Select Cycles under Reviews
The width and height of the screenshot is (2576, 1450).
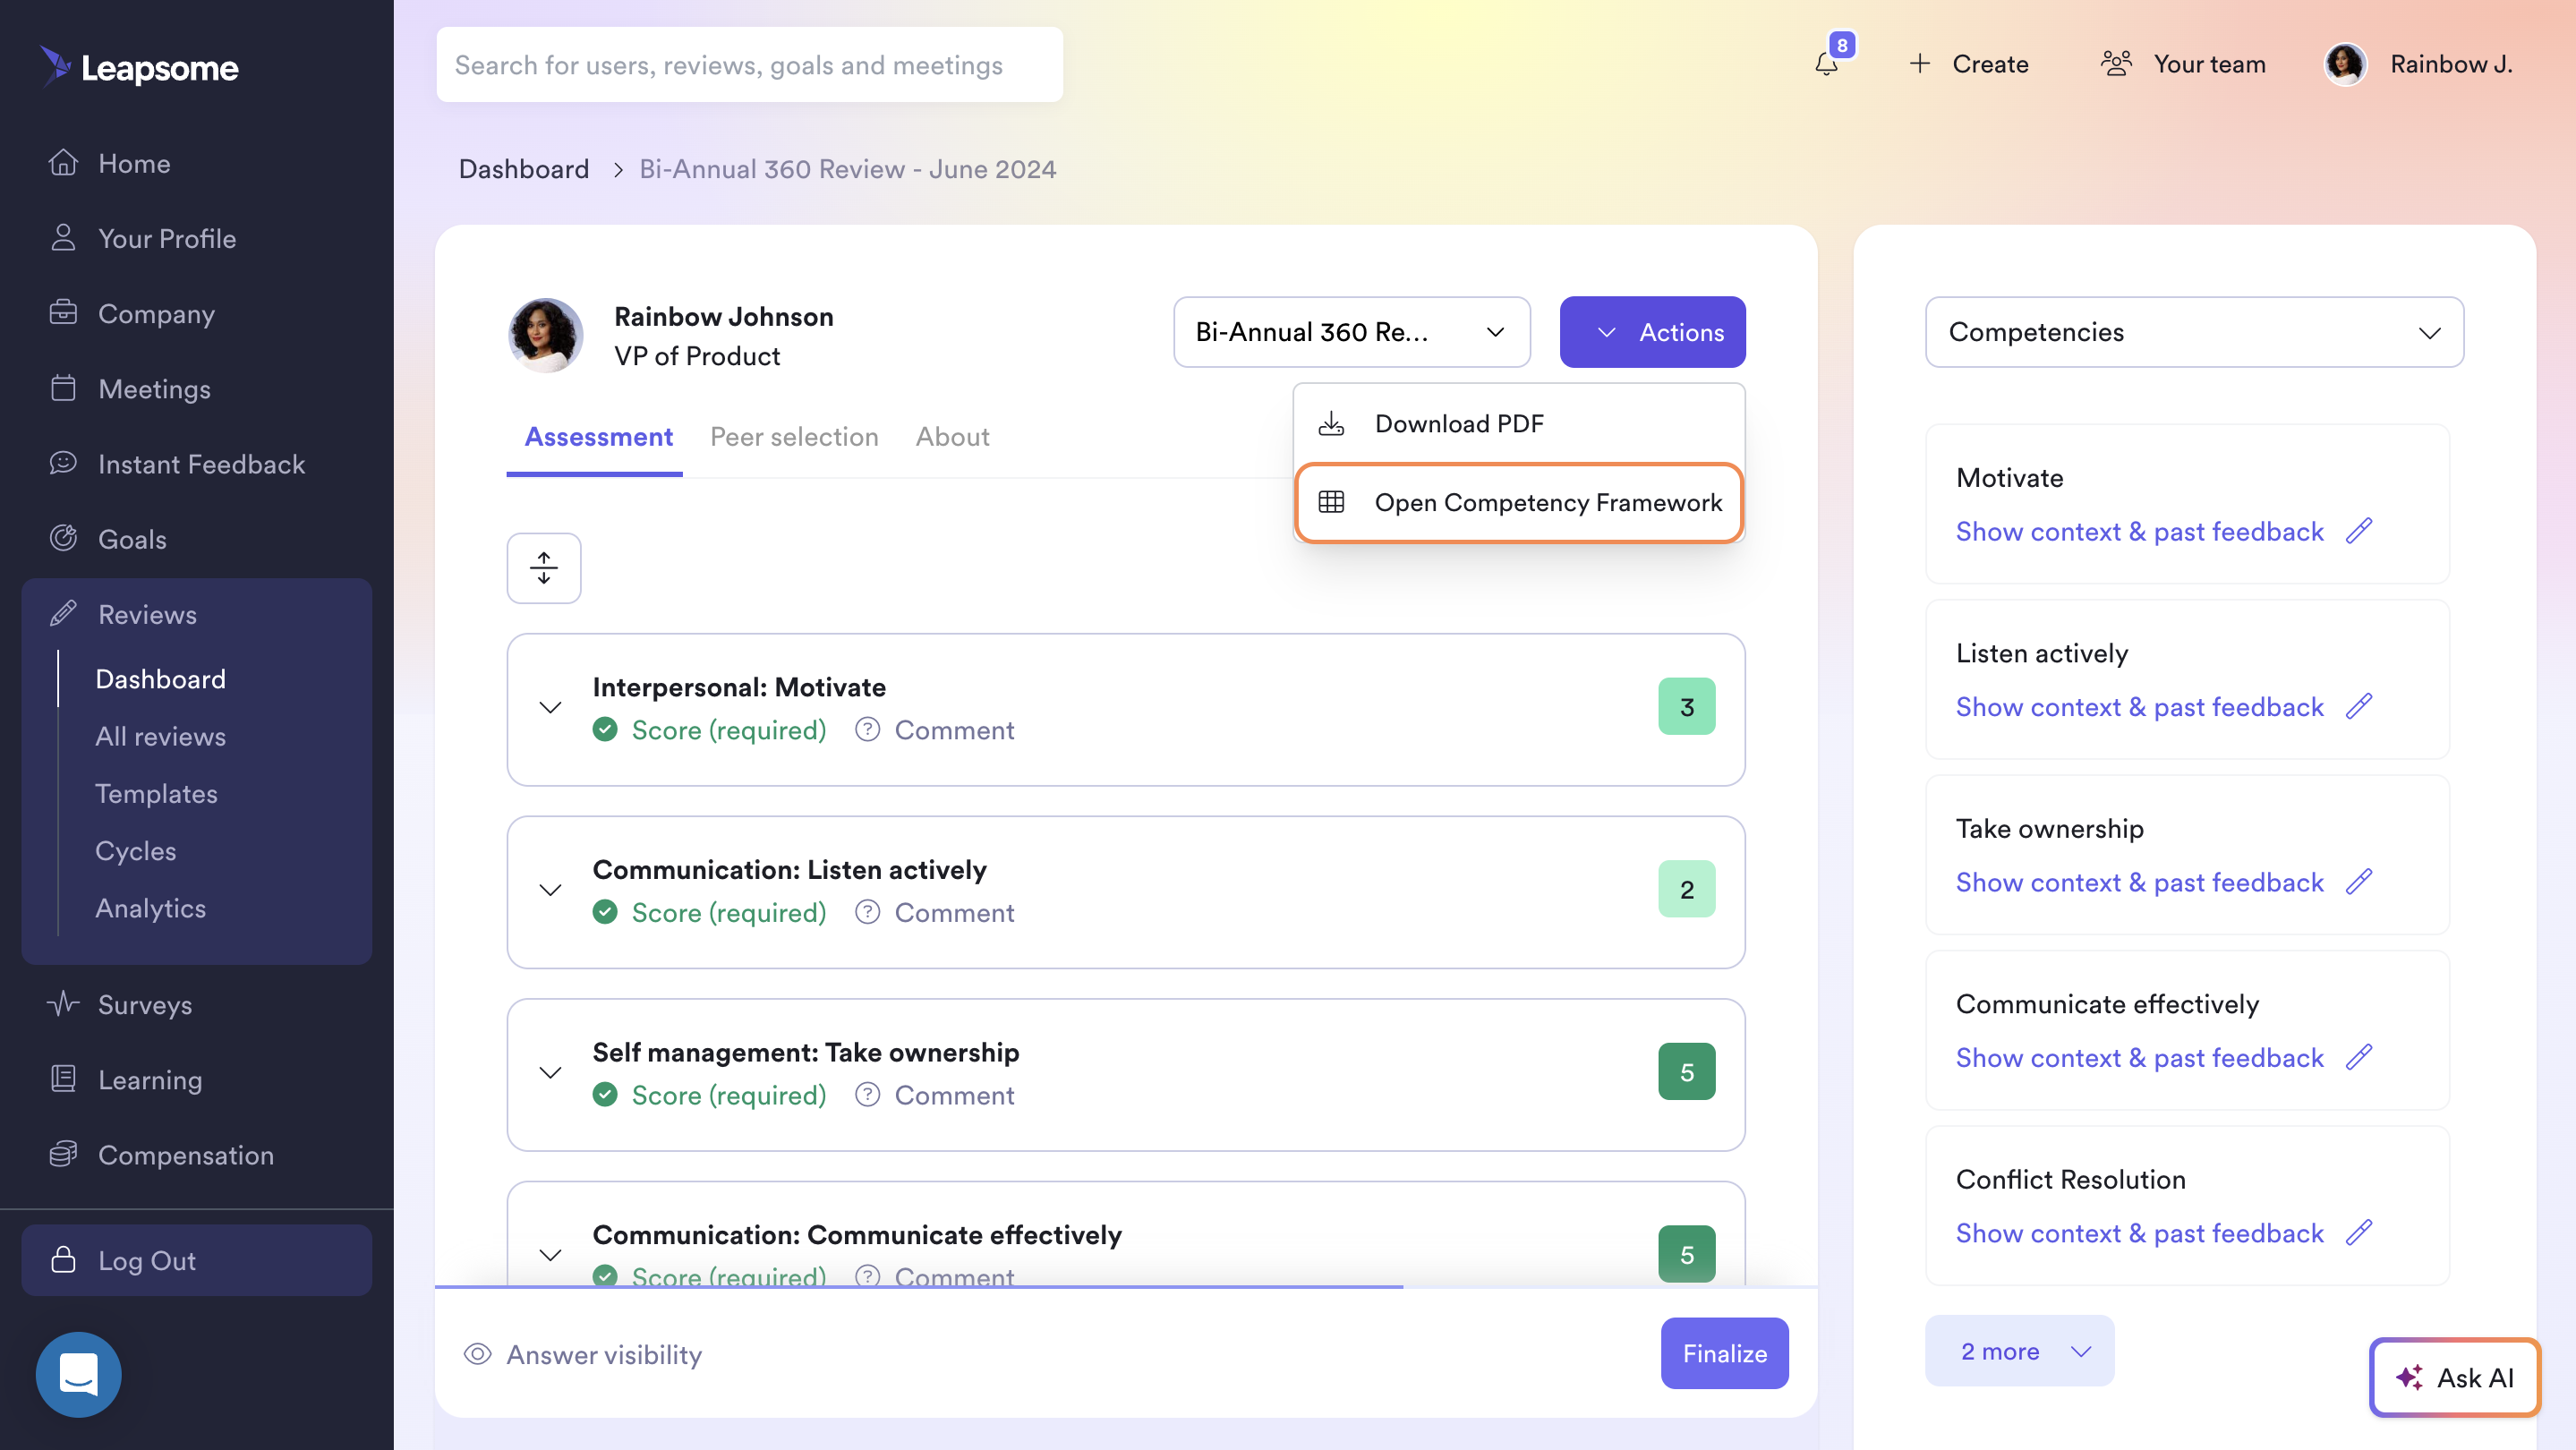(x=135, y=850)
